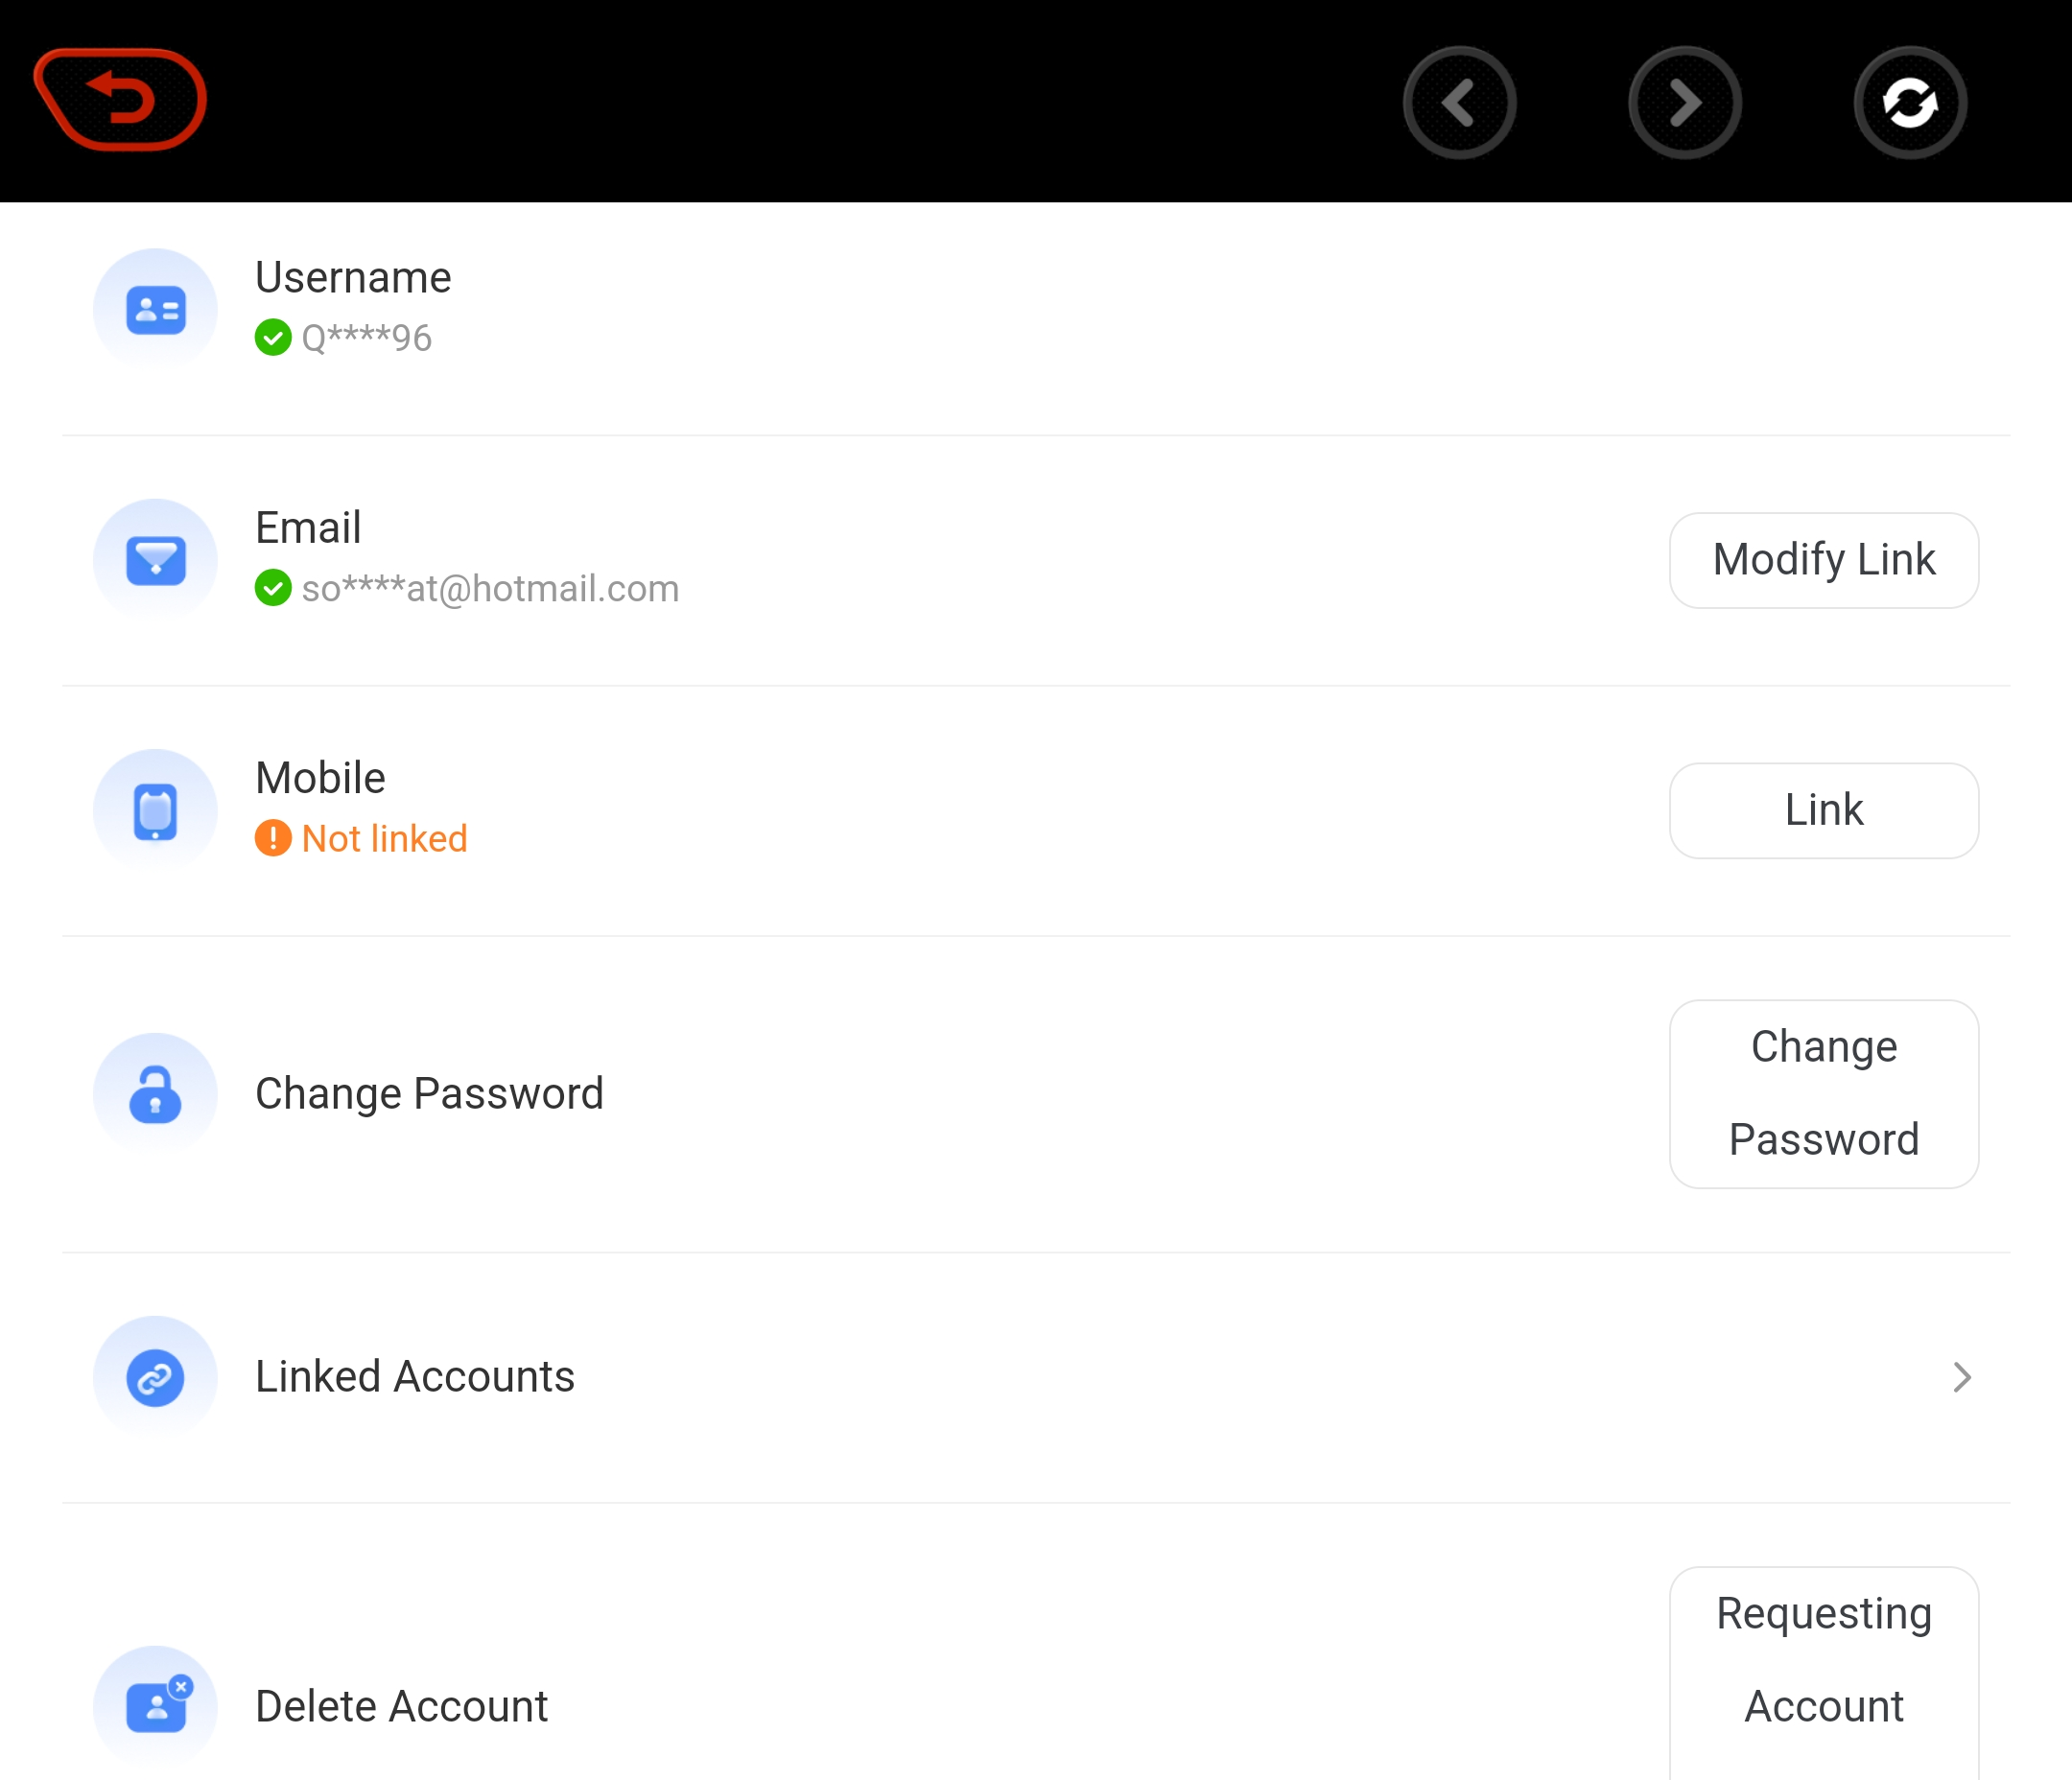The image size is (2072, 1780).
Task: Go to previous page with left chevron
Action: (1459, 103)
